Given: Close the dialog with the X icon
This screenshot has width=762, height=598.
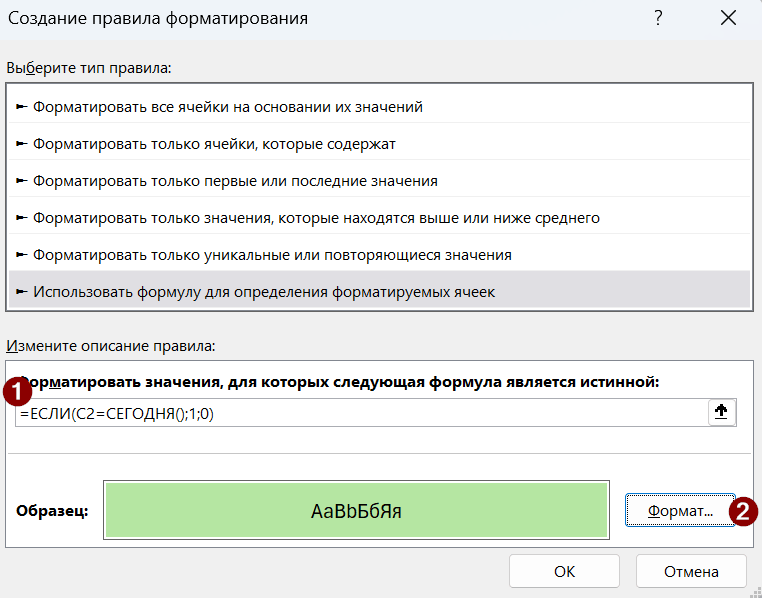Looking at the screenshot, I should 728,18.
